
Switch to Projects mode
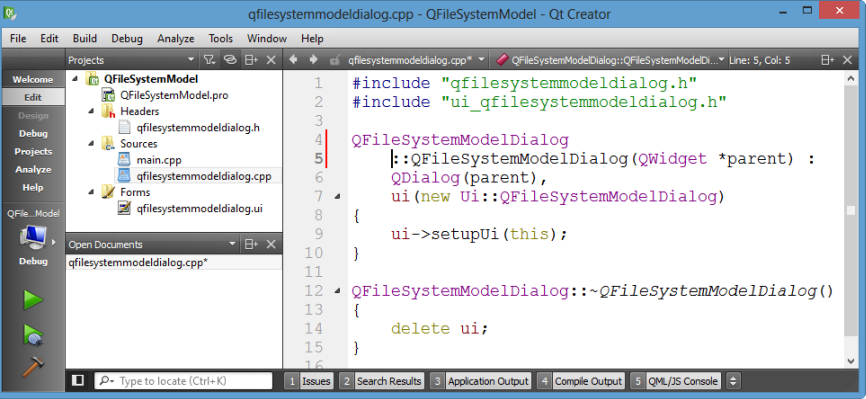tap(33, 151)
